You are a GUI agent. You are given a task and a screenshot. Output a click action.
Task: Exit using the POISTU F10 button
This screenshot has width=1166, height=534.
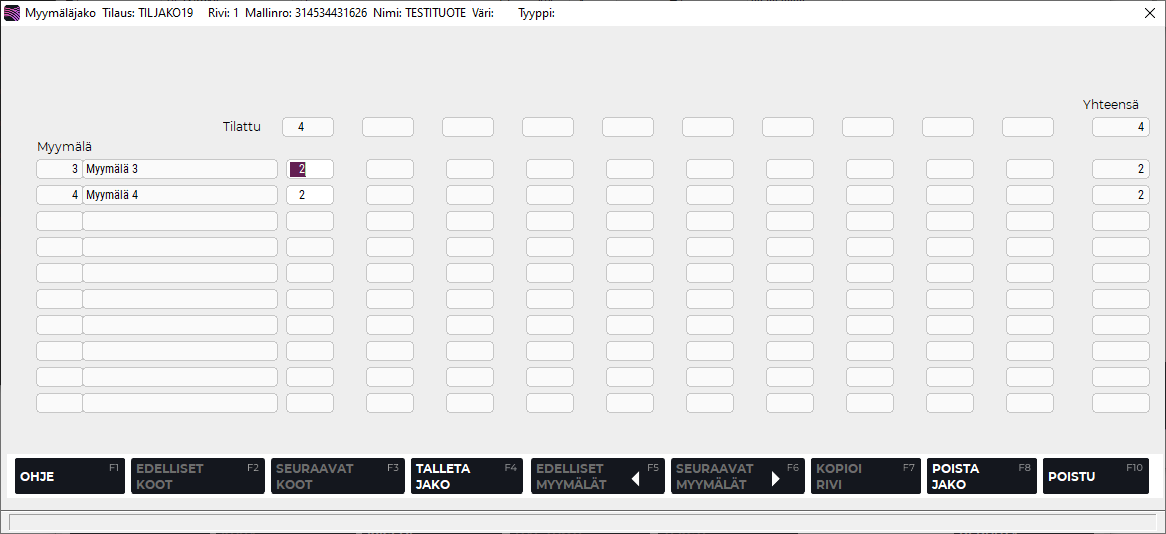(1095, 476)
